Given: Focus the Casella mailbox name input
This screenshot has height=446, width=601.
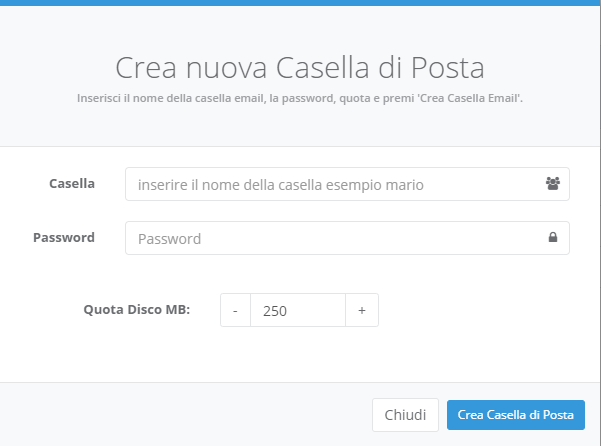Looking at the screenshot, I should 347,184.
